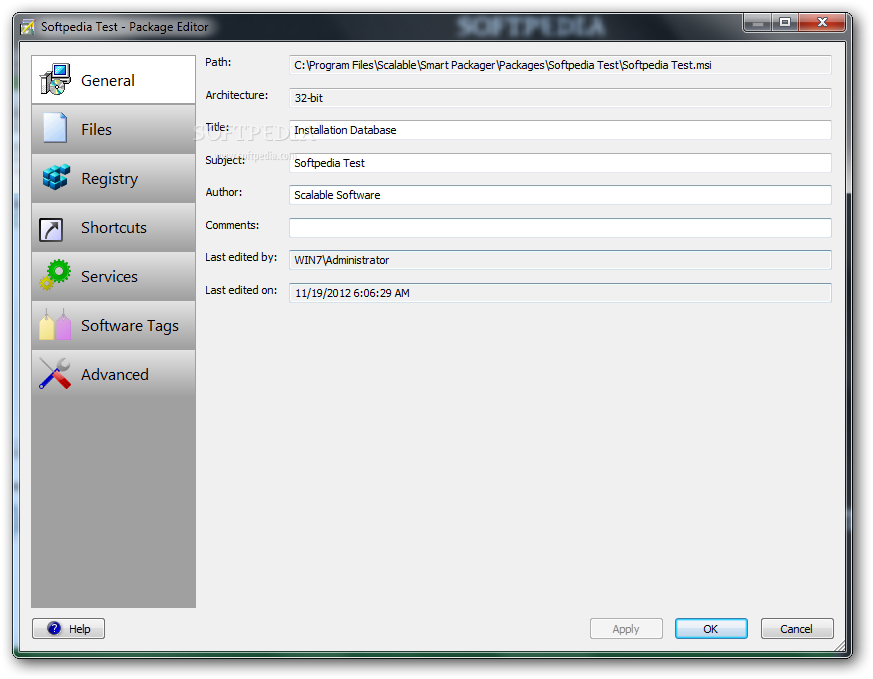This screenshot has width=873, height=679.
Task: Switch to the Files tab
Action: pos(114,129)
